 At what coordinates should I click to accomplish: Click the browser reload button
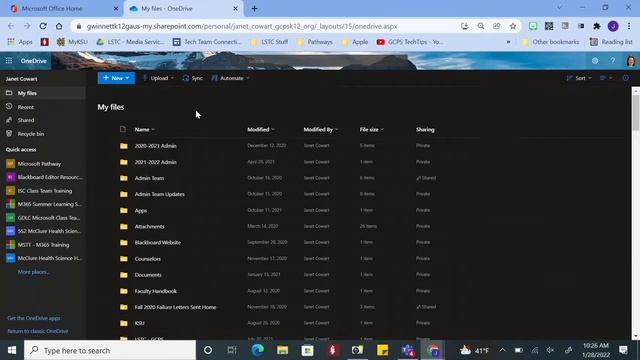point(43,26)
